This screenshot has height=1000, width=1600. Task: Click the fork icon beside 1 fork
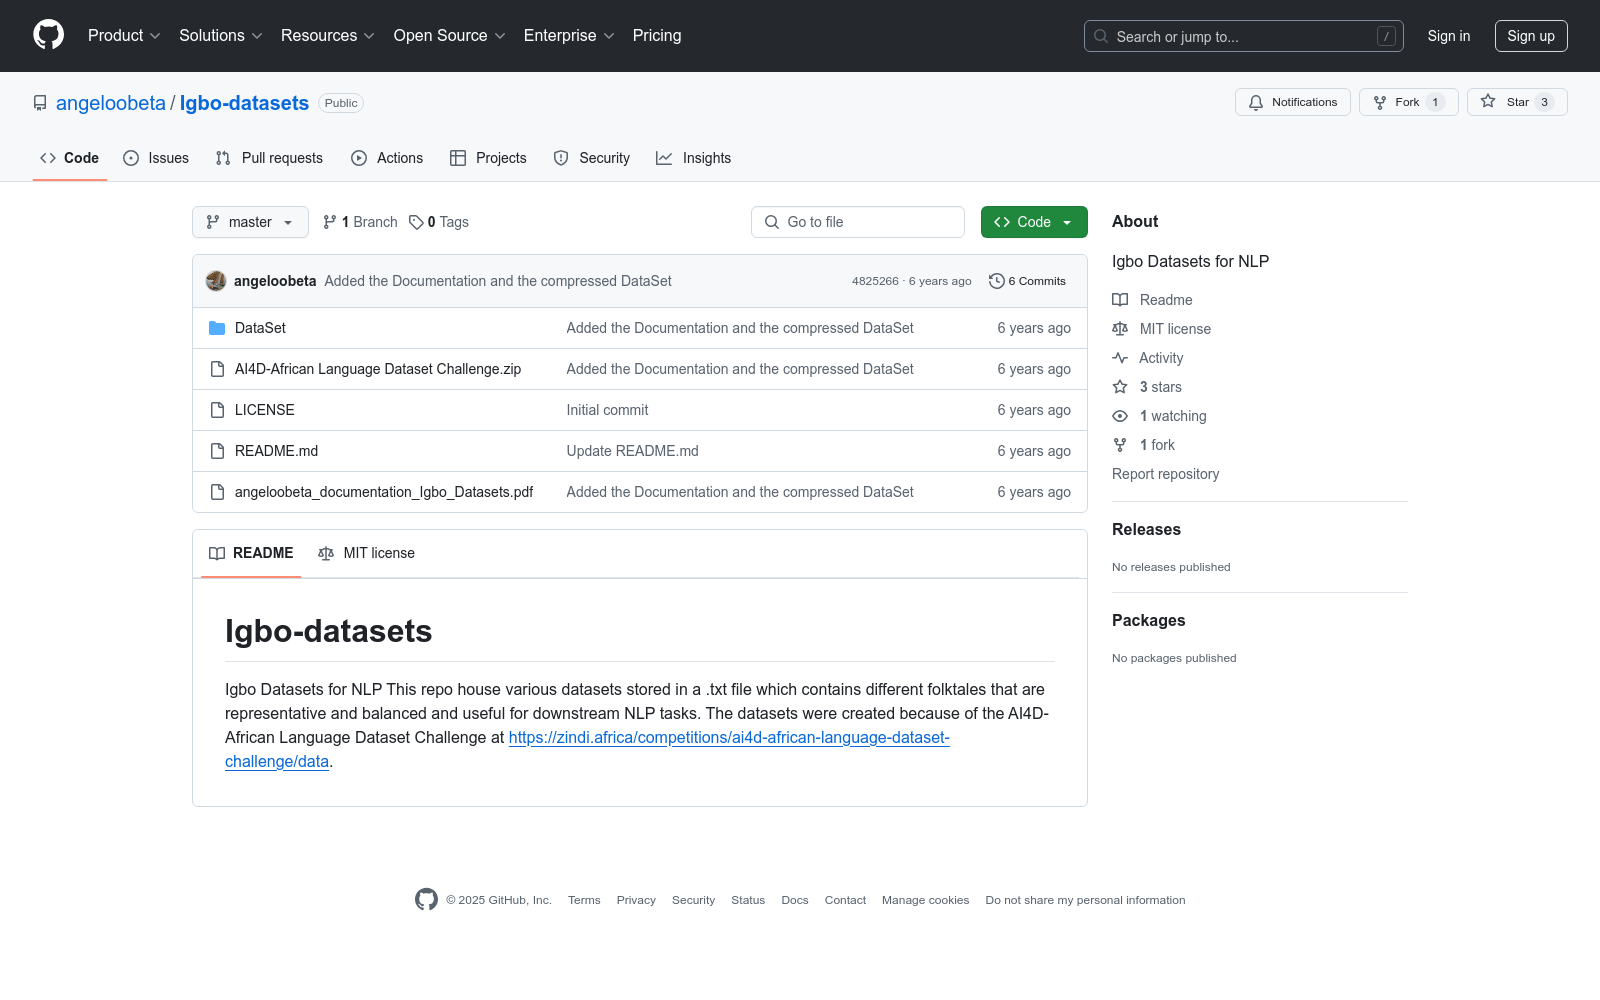pyautogui.click(x=1120, y=445)
